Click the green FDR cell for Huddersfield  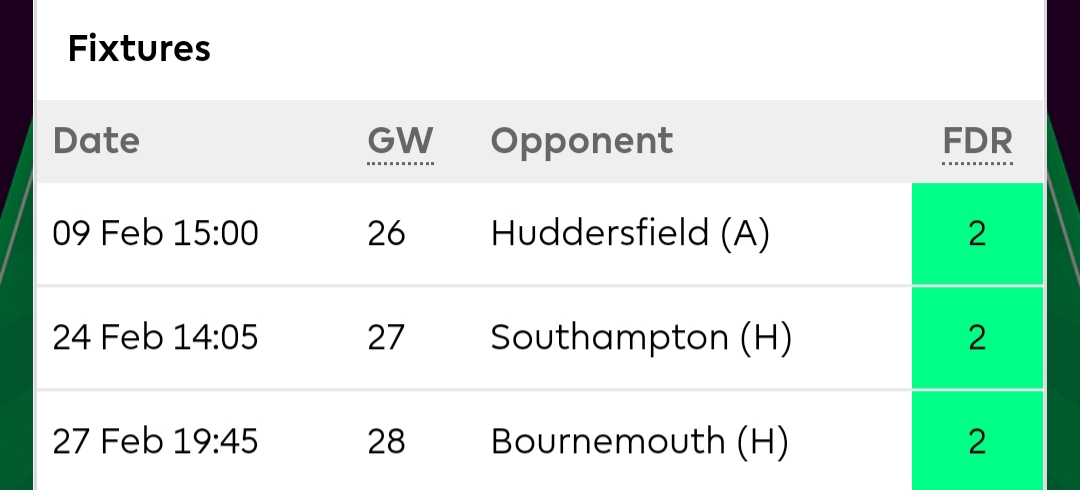tap(977, 234)
